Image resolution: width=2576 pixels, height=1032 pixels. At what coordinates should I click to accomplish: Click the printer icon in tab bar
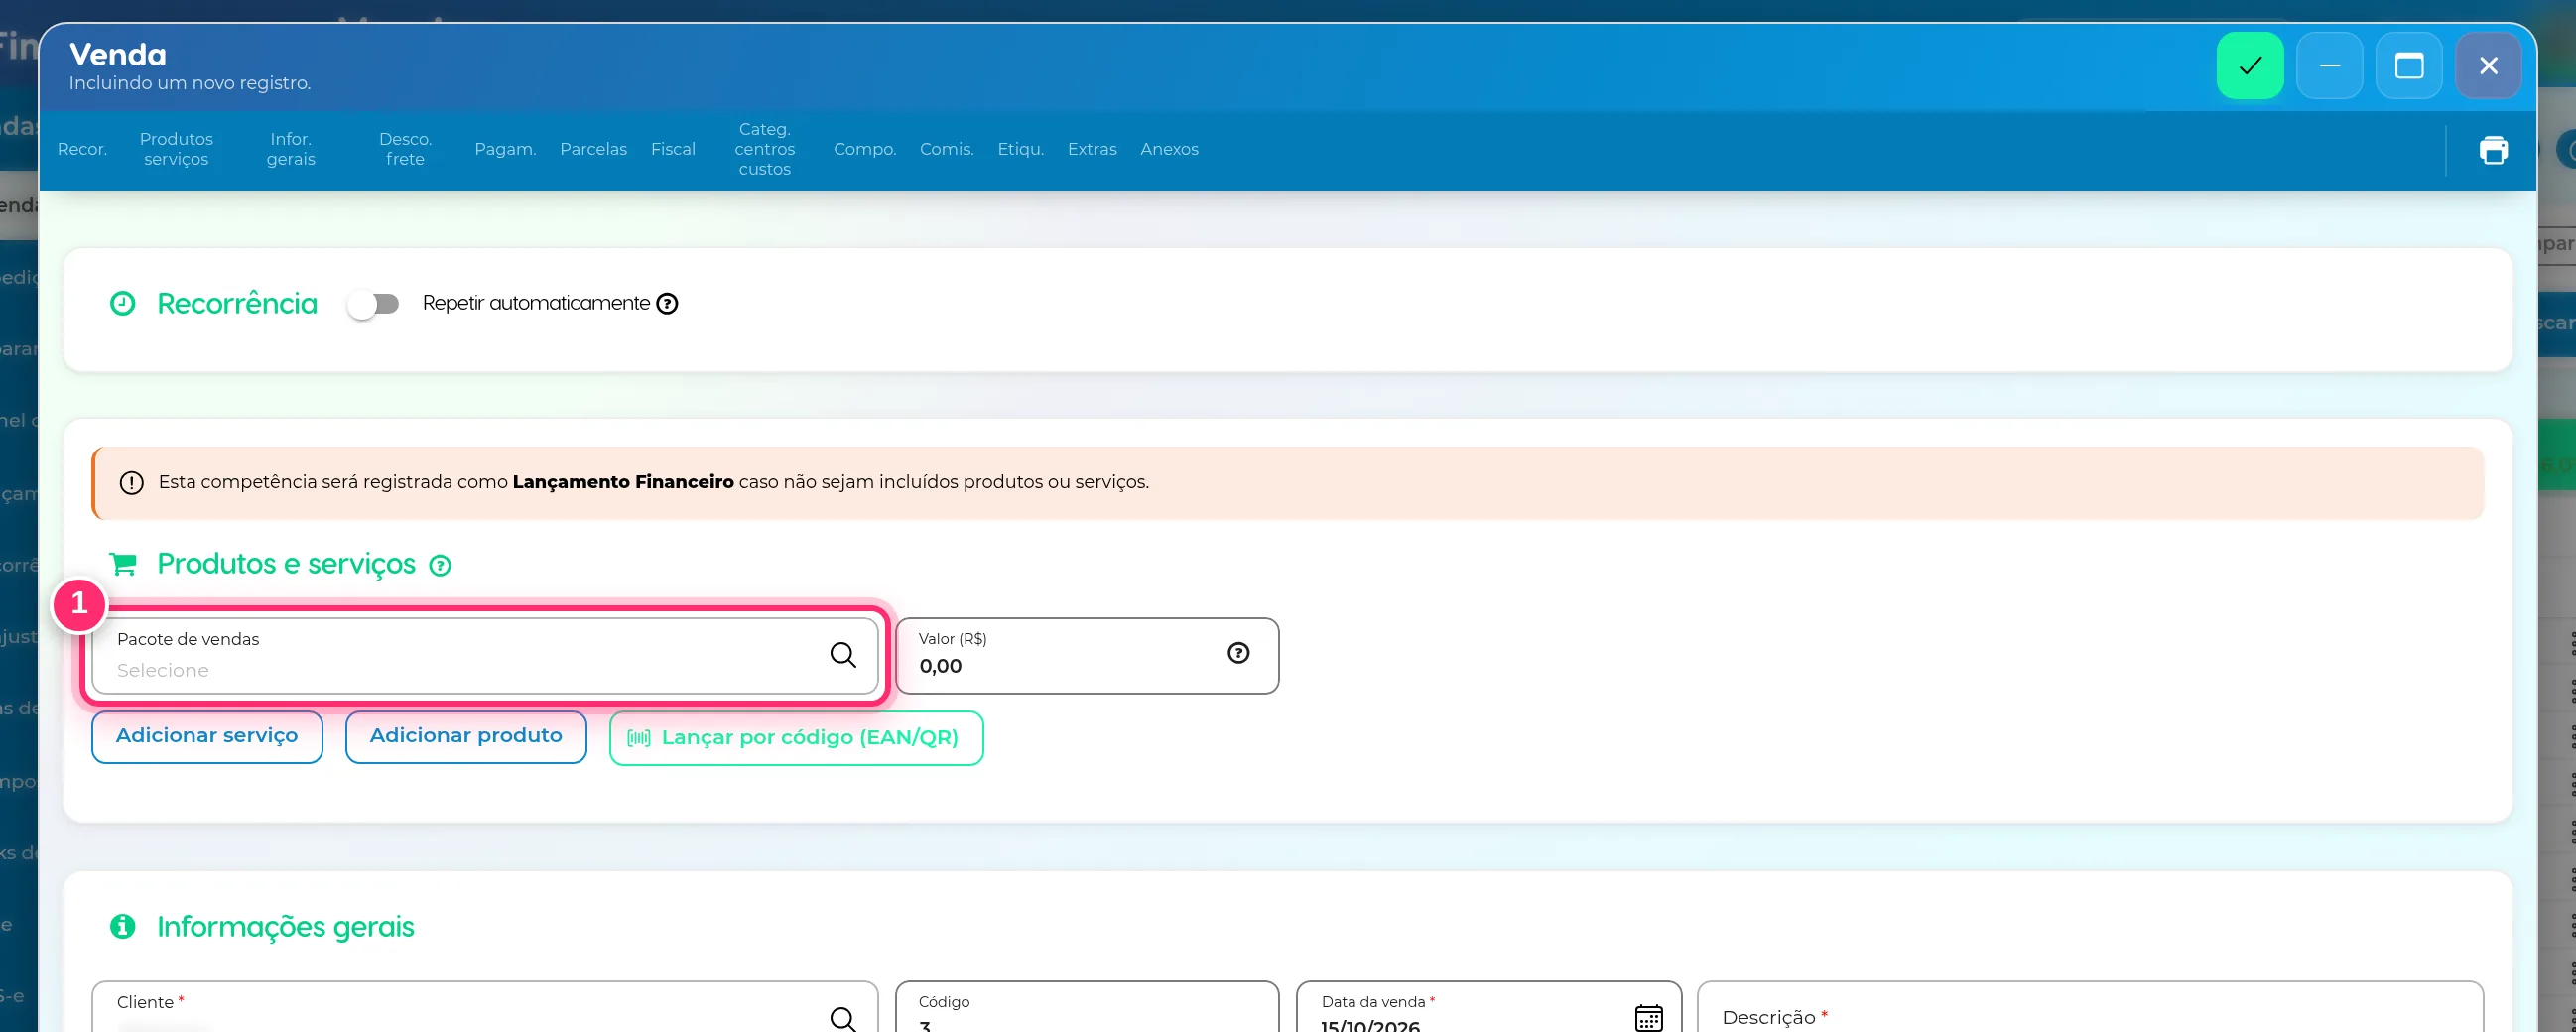point(2493,150)
